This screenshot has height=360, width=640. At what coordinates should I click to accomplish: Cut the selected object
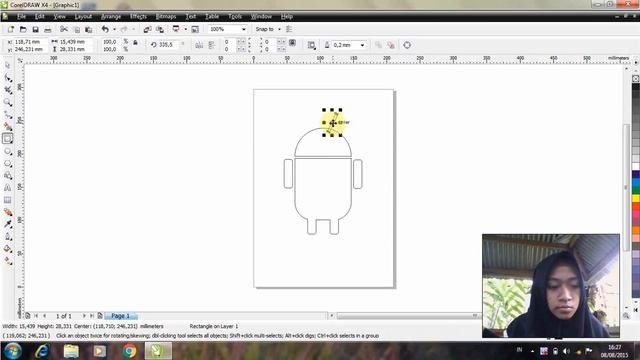(x=64, y=29)
